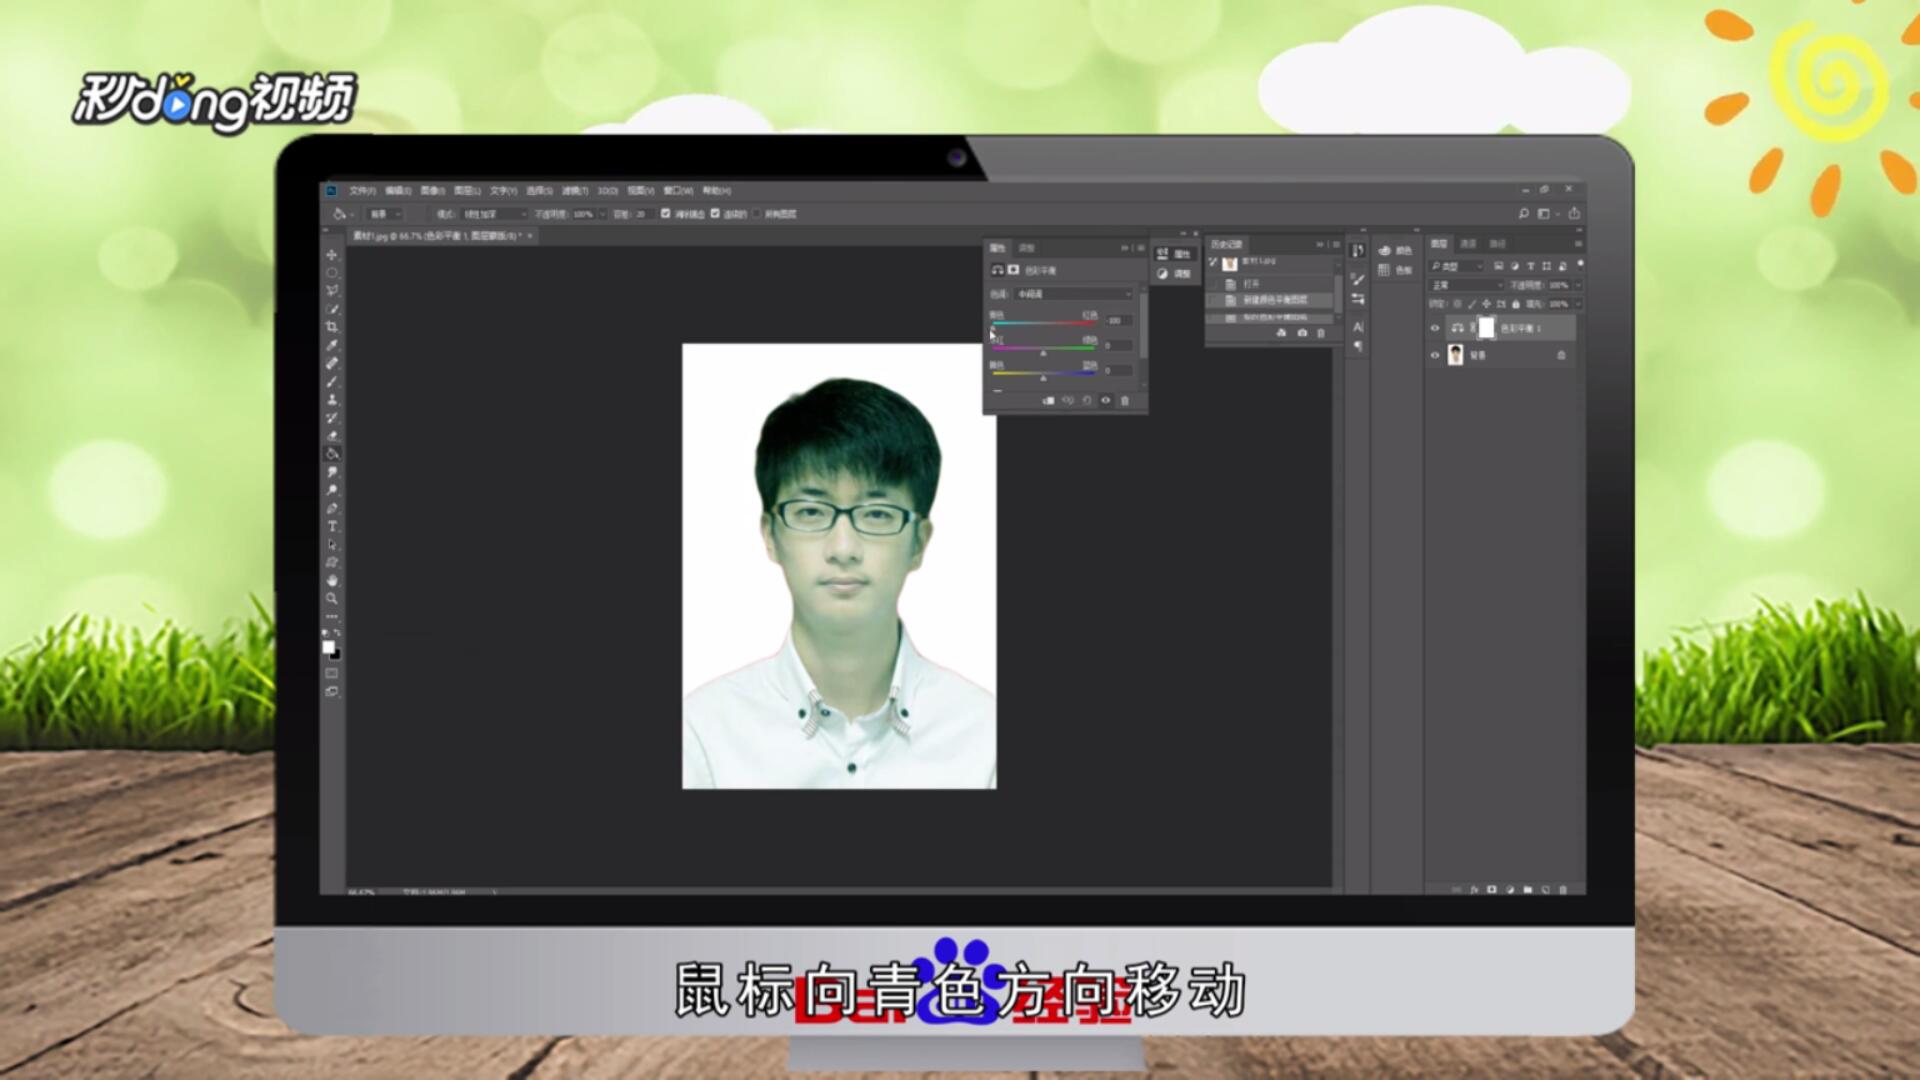Toggle the anti-alias checkbox in options bar
The width and height of the screenshot is (1920, 1080).
[666, 213]
